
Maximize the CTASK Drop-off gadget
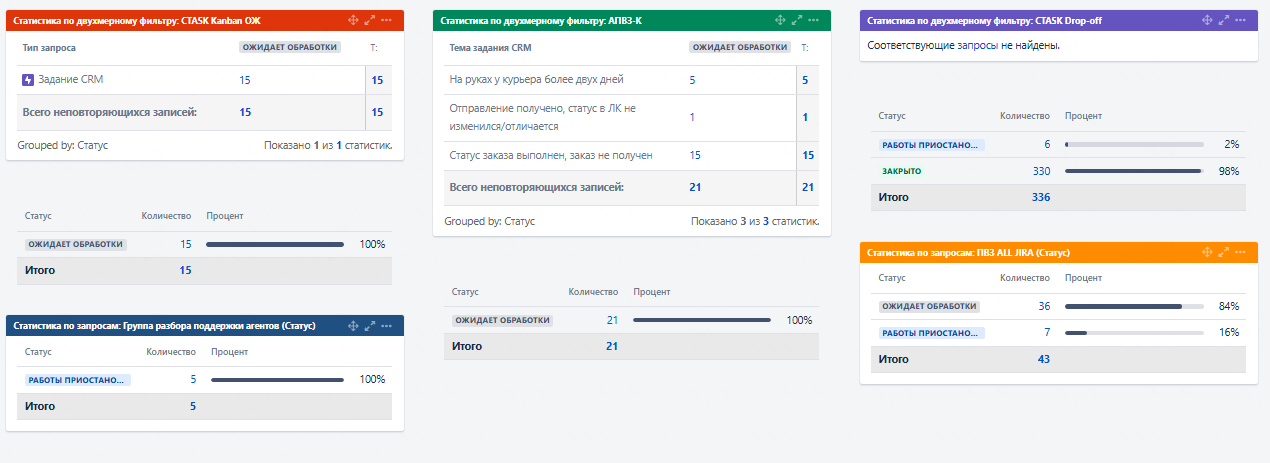coord(1224,20)
